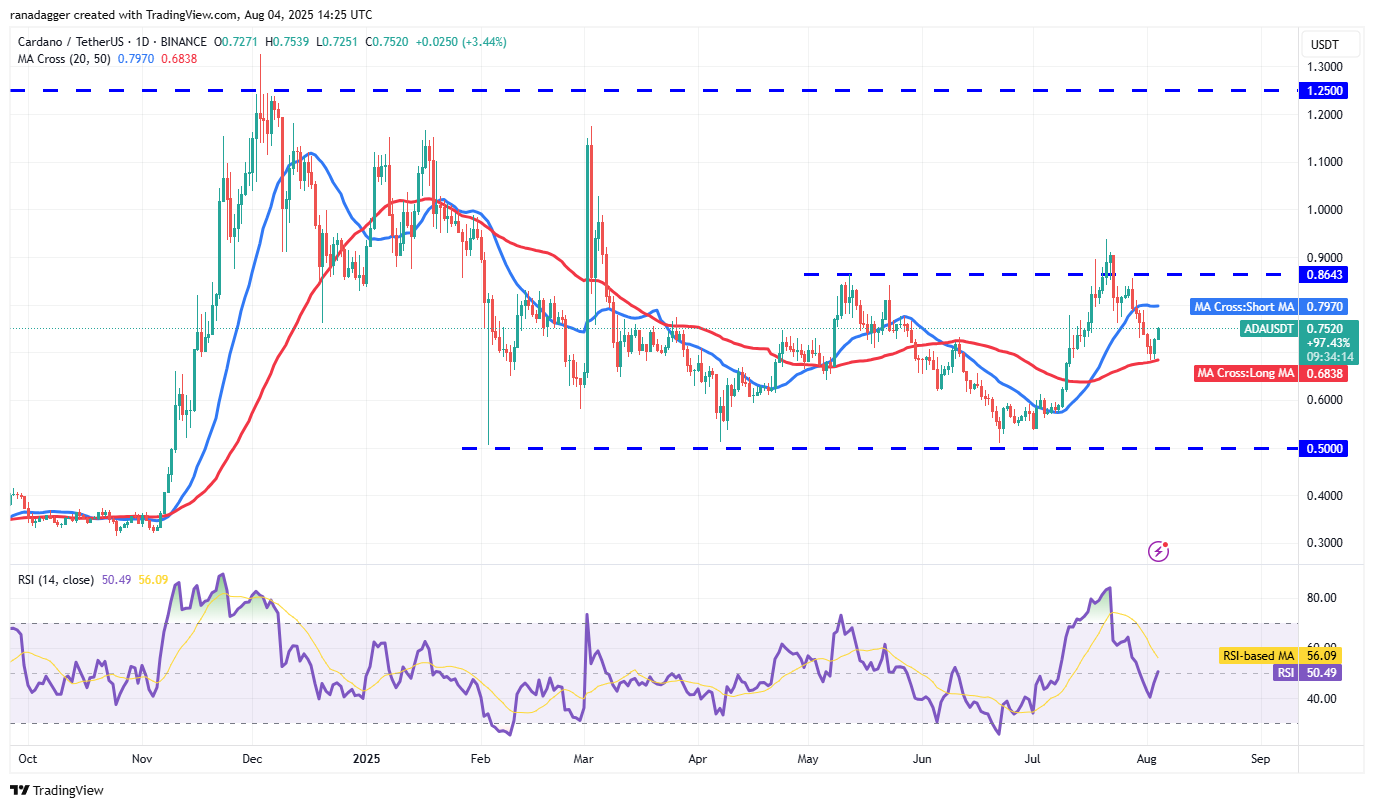This screenshot has width=1374, height=808.
Task: Click the MA Cross:Short MA blue label
Action: pyautogui.click(x=1243, y=306)
